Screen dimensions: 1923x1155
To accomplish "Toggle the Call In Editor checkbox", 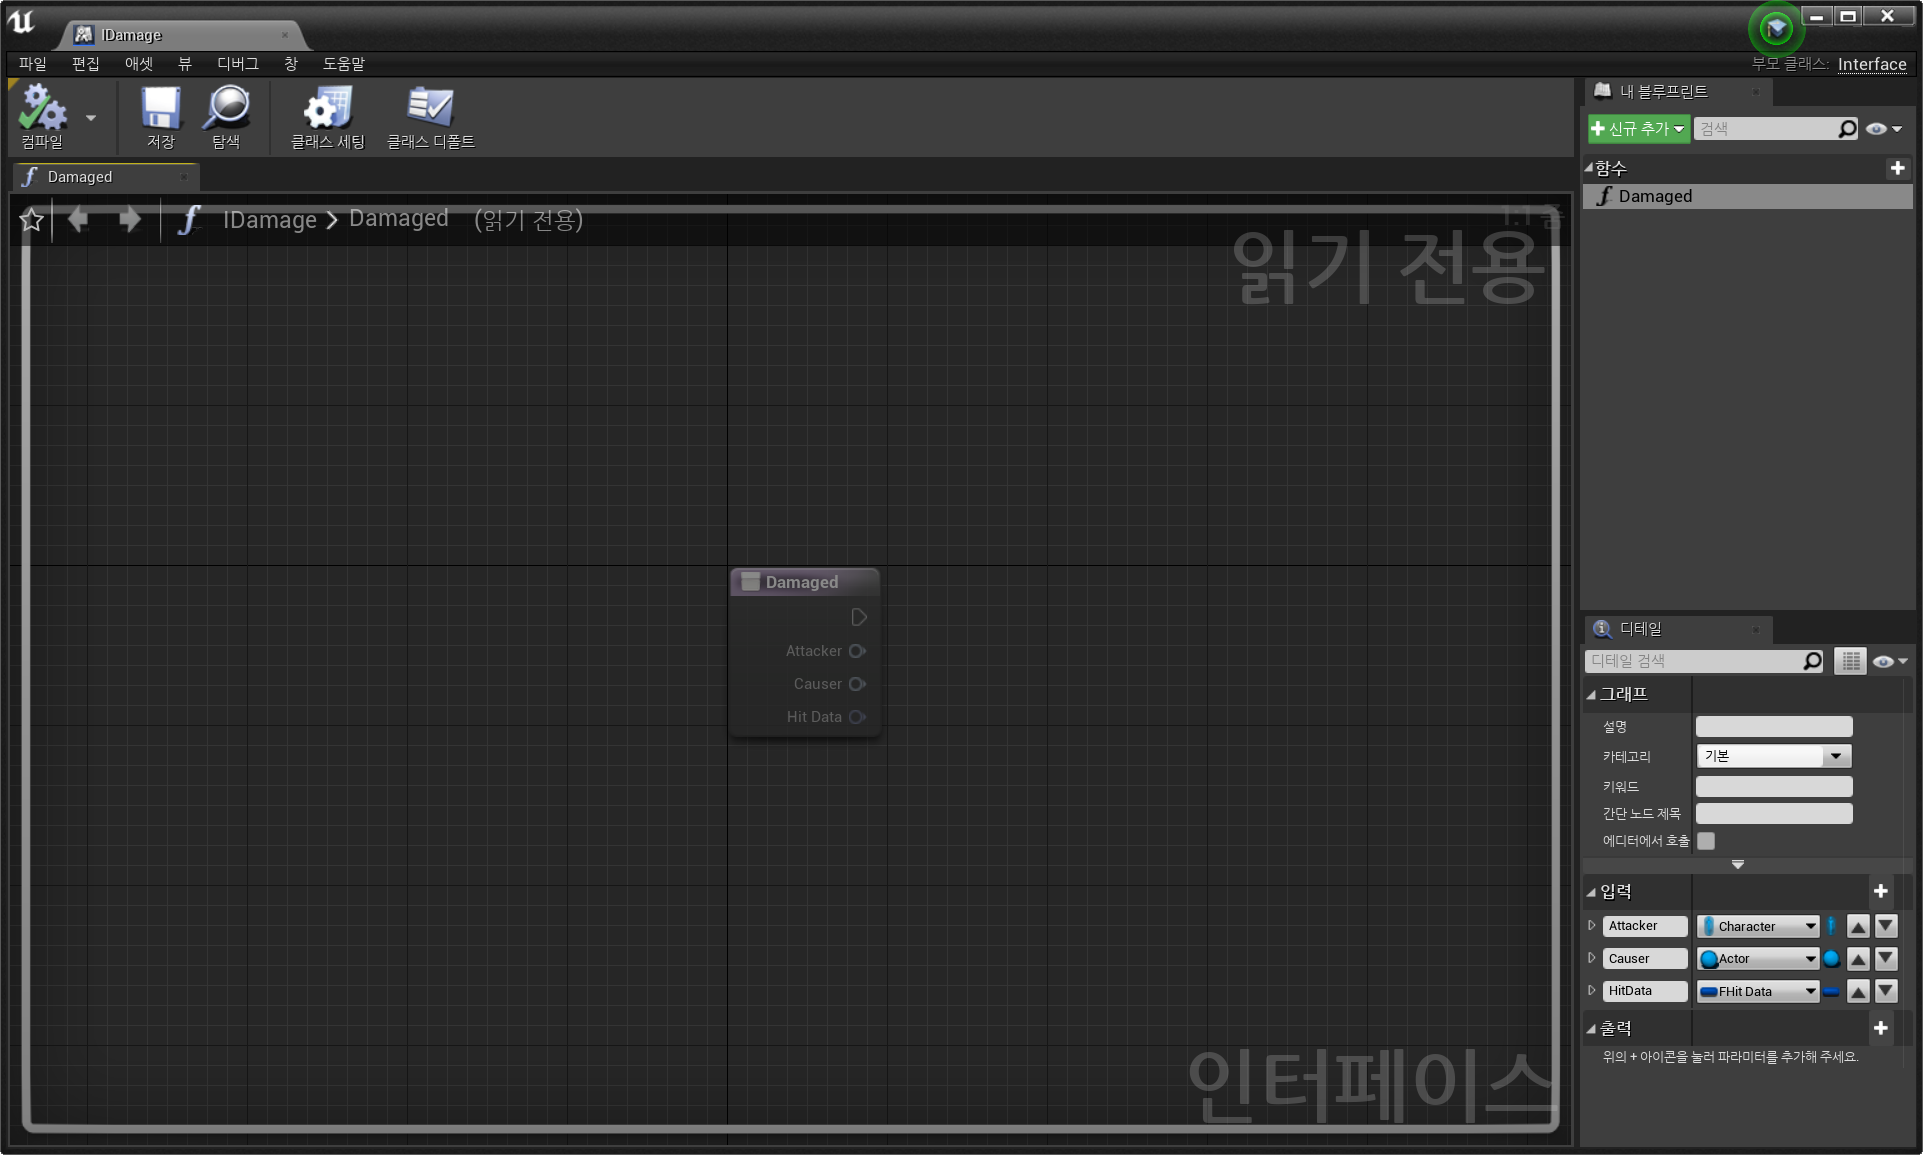I will click(x=1706, y=841).
